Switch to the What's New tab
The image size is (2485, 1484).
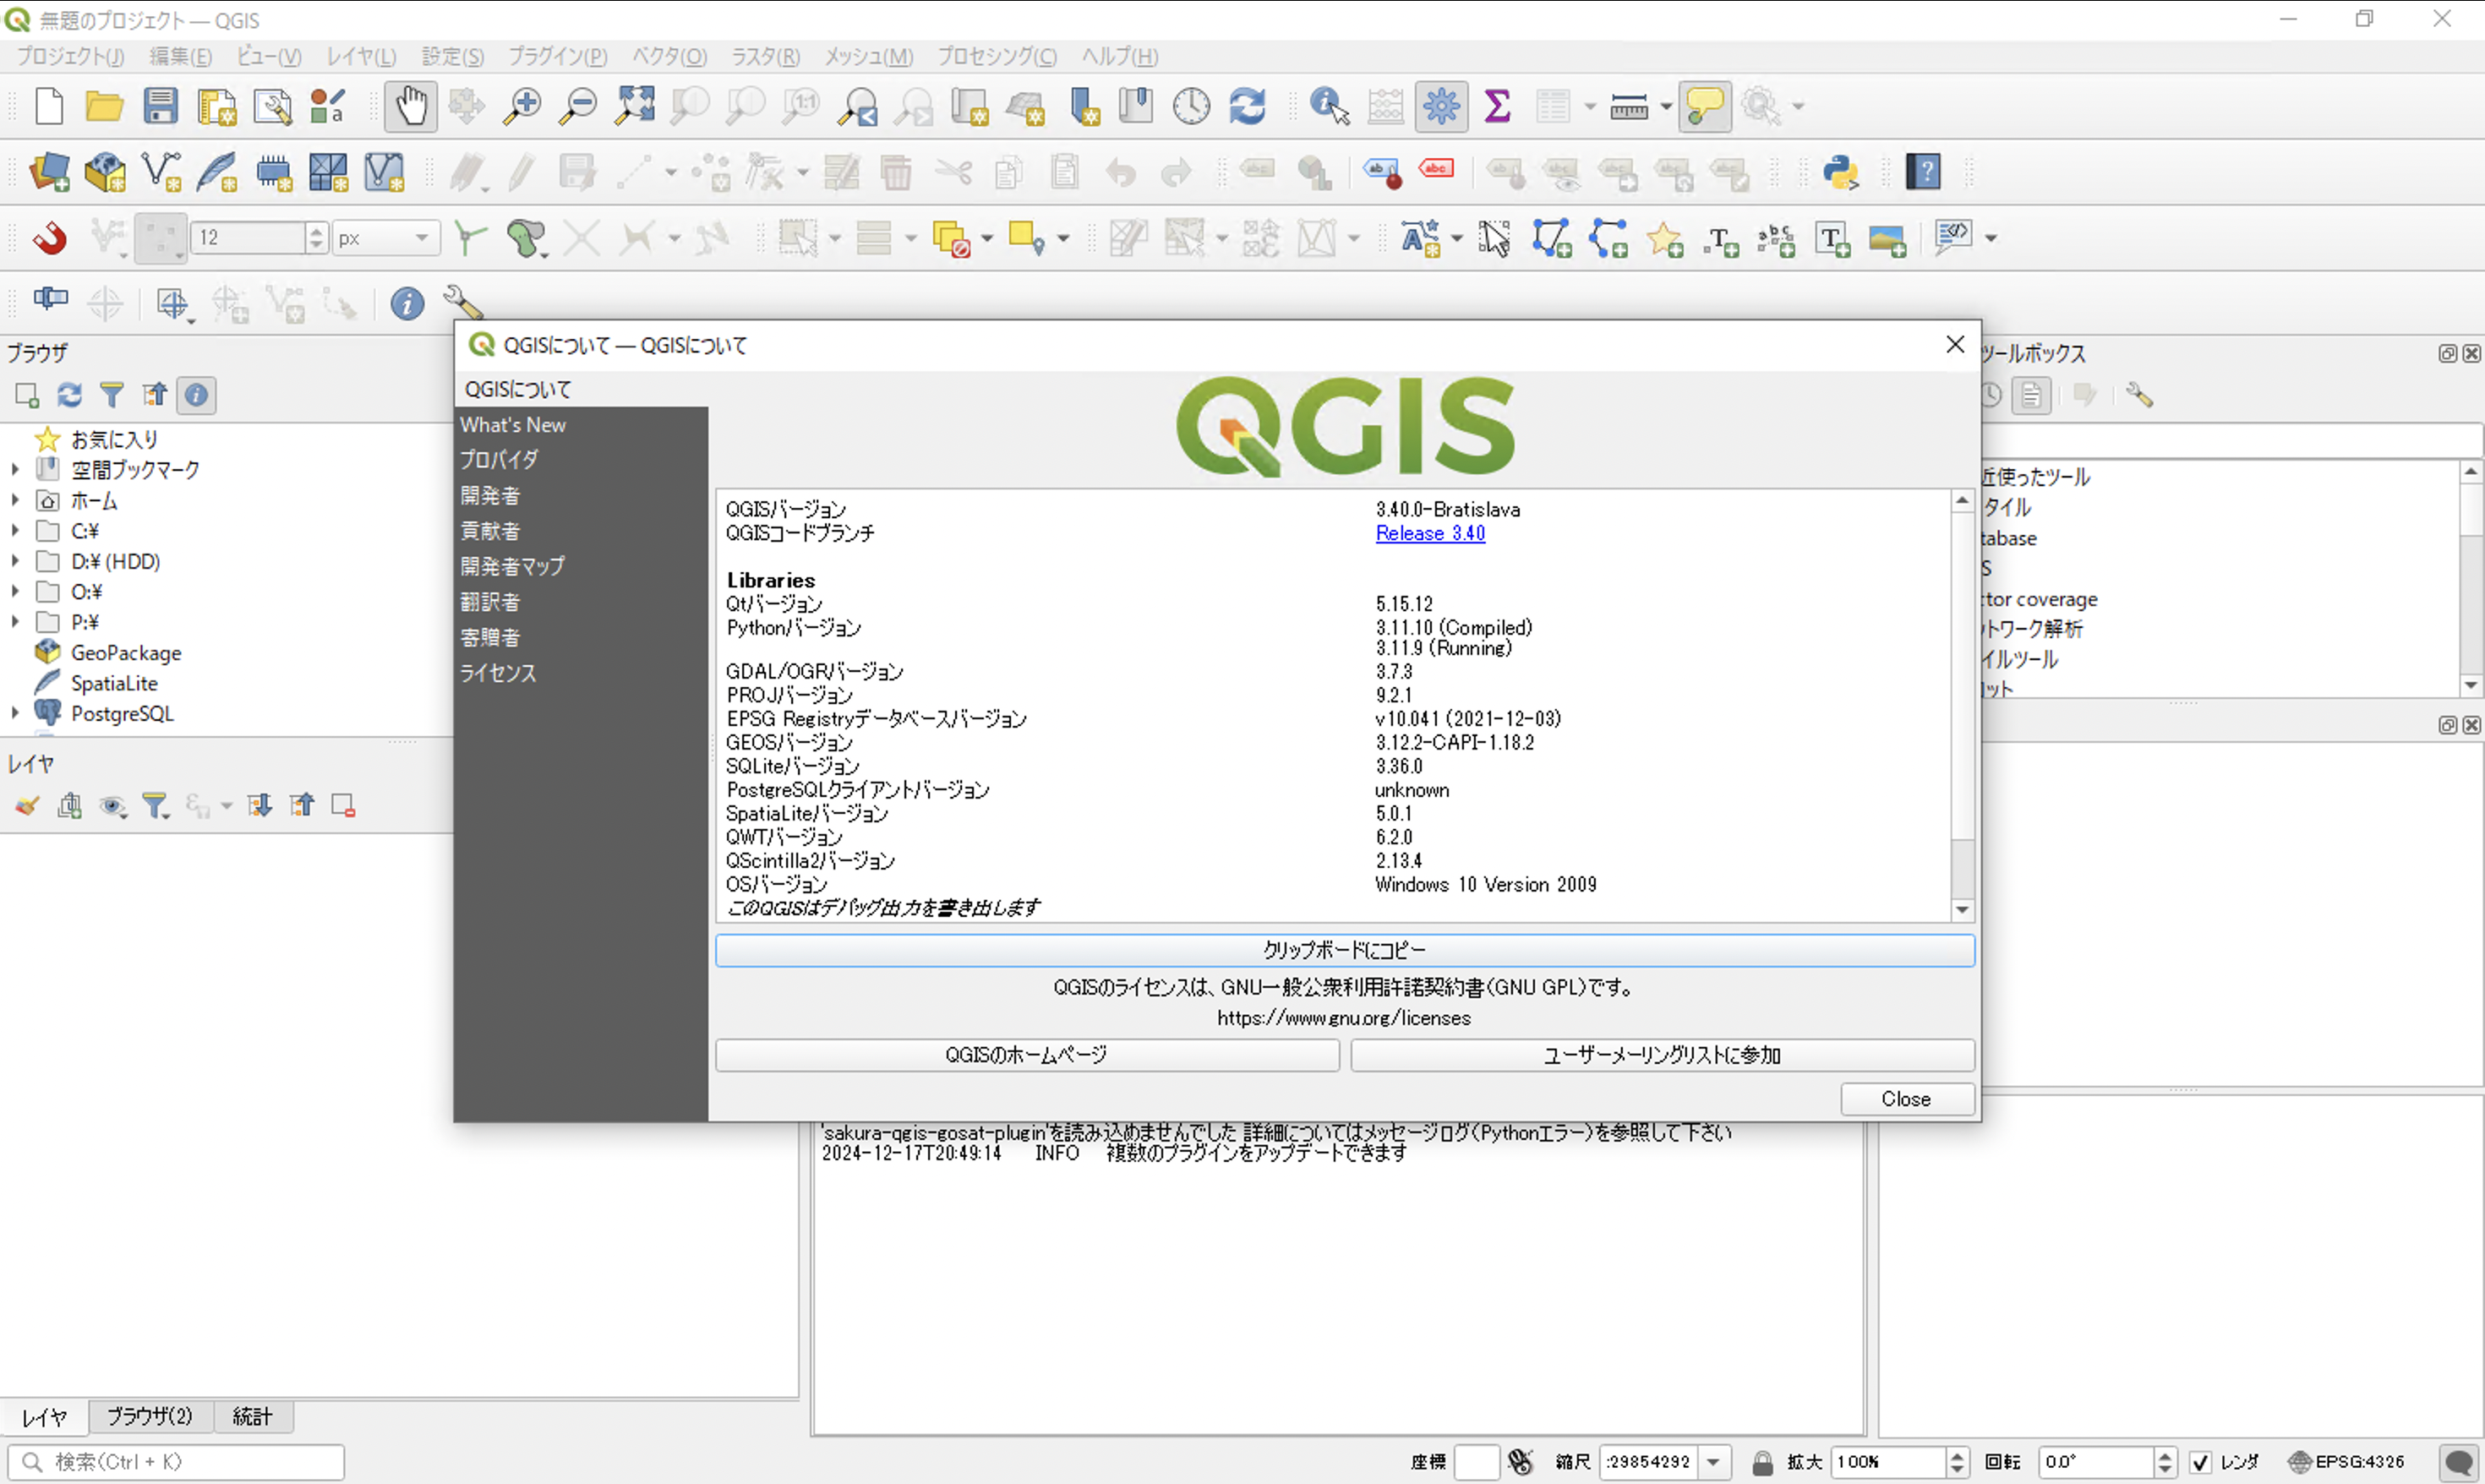click(x=513, y=425)
